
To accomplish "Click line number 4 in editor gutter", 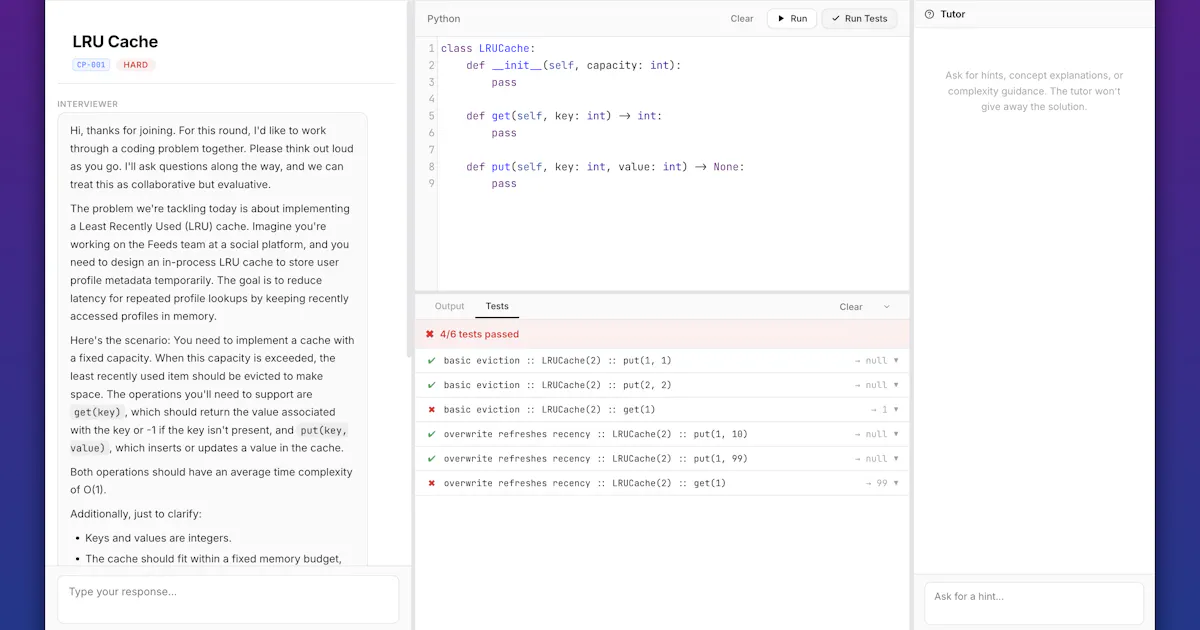I will [431, 99].
